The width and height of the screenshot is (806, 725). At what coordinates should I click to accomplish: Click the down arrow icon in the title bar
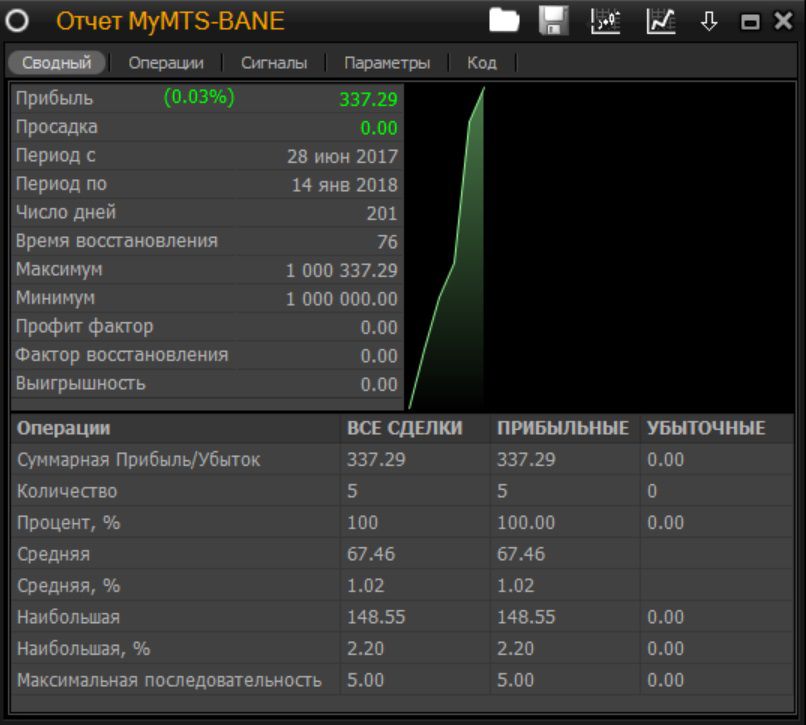click(709, 22)
